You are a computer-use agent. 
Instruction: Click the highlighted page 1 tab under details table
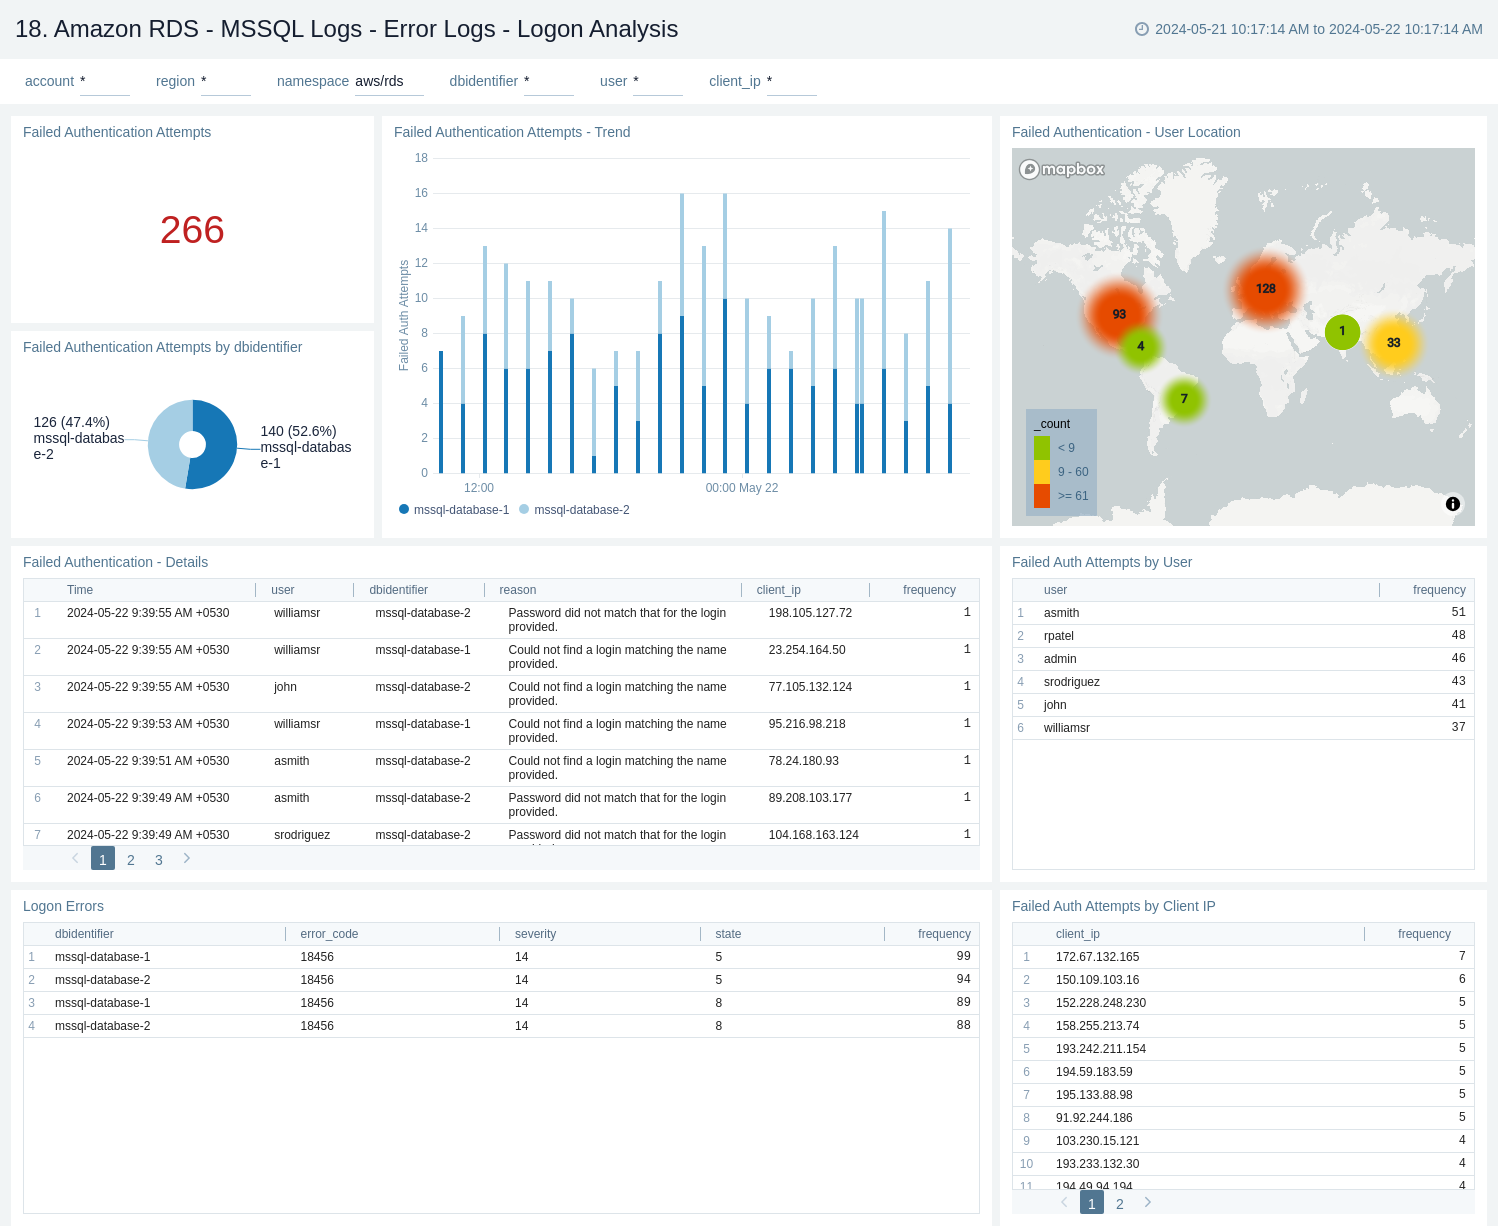[x=102, y=858]
